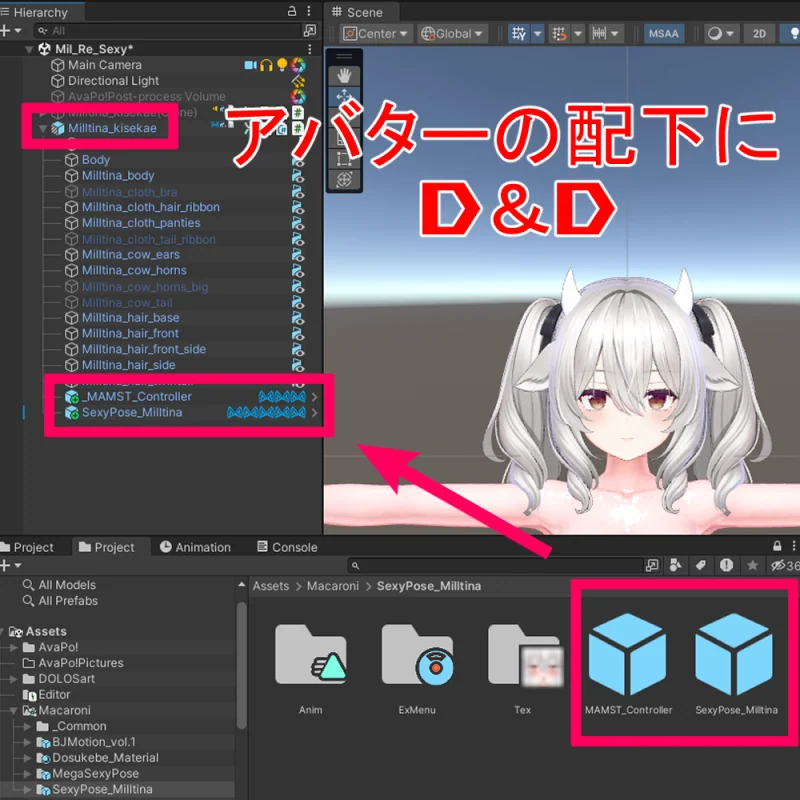Image resolution: width=800 pixels, height=800 pixels.
Task: Open the Hierarchy panel three-dot menu
Action: tap(309, 11)
